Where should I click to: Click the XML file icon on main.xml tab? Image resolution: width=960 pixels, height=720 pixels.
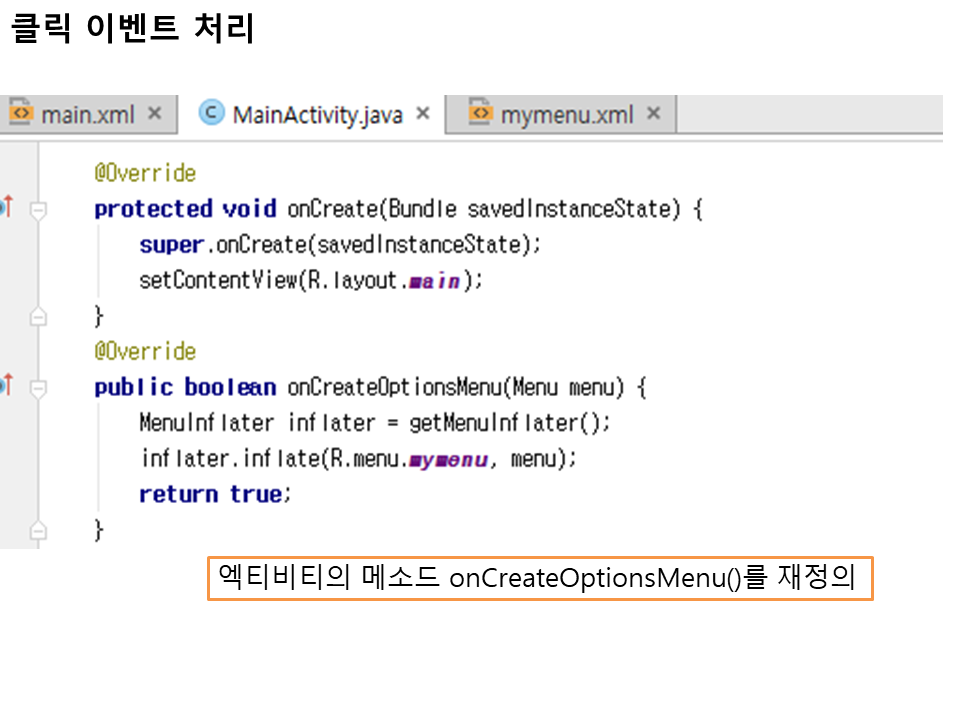(x=21, y=113)
